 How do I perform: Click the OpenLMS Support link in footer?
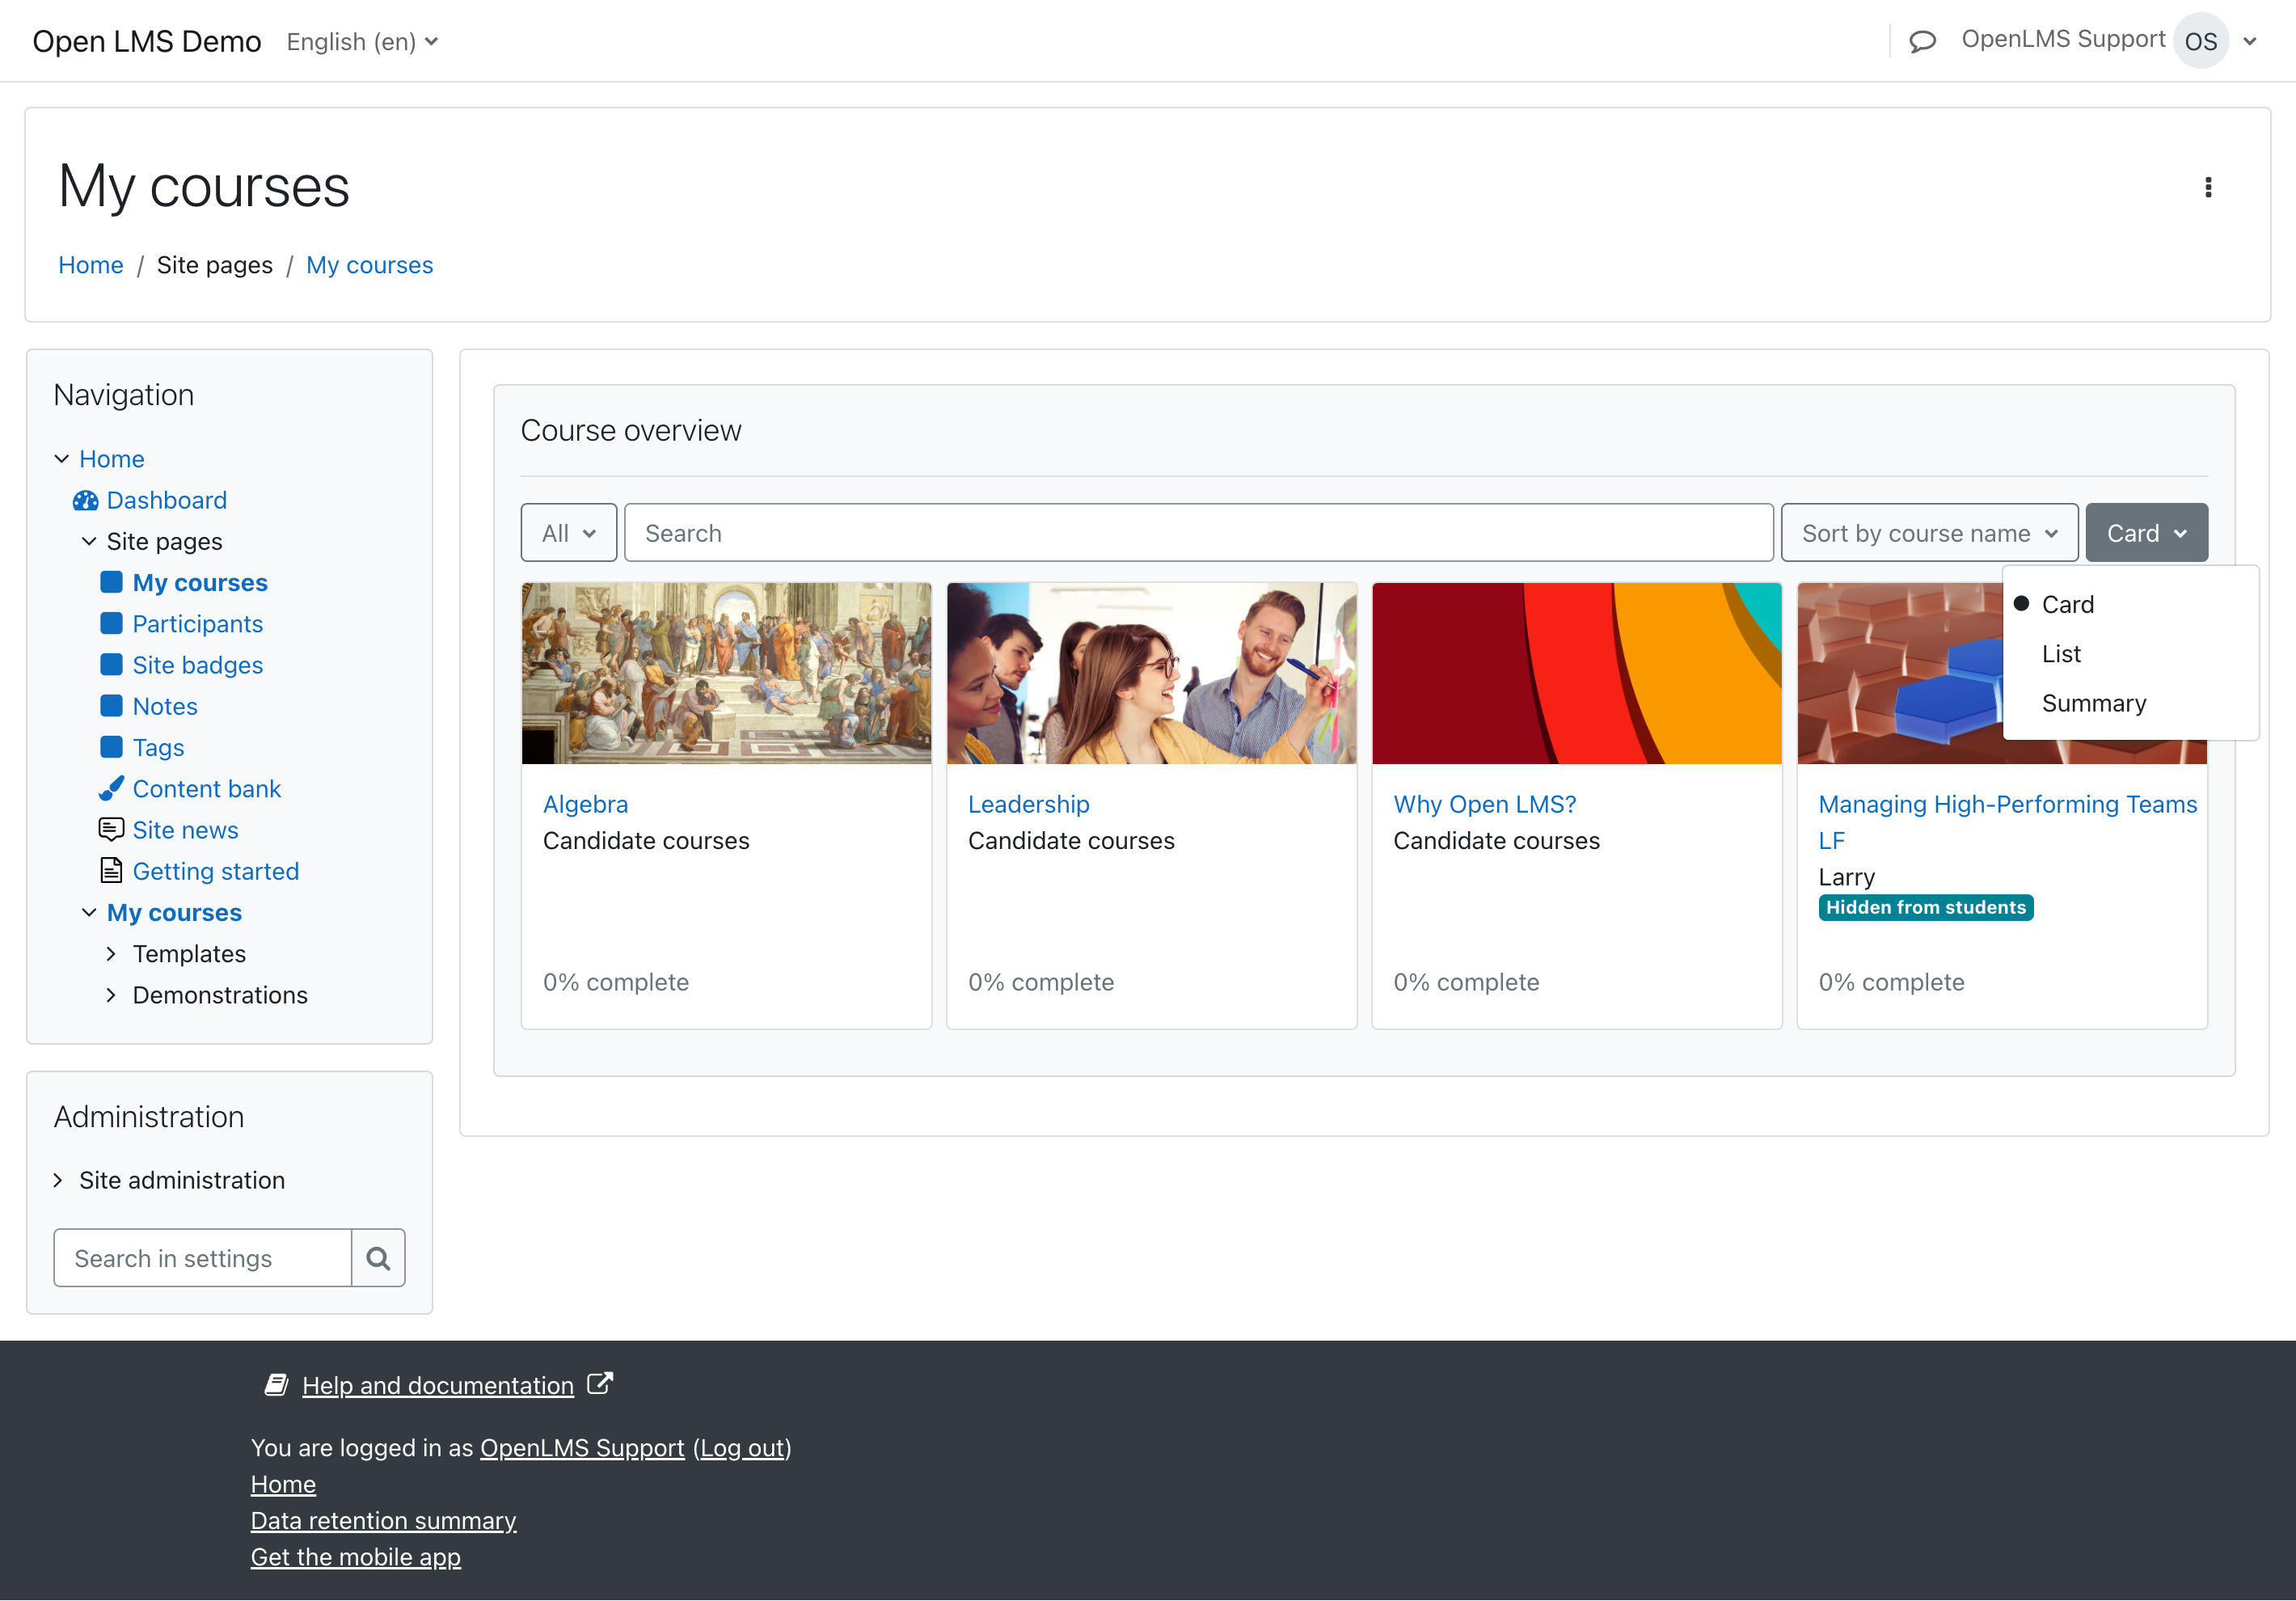tap(582, 1447)
